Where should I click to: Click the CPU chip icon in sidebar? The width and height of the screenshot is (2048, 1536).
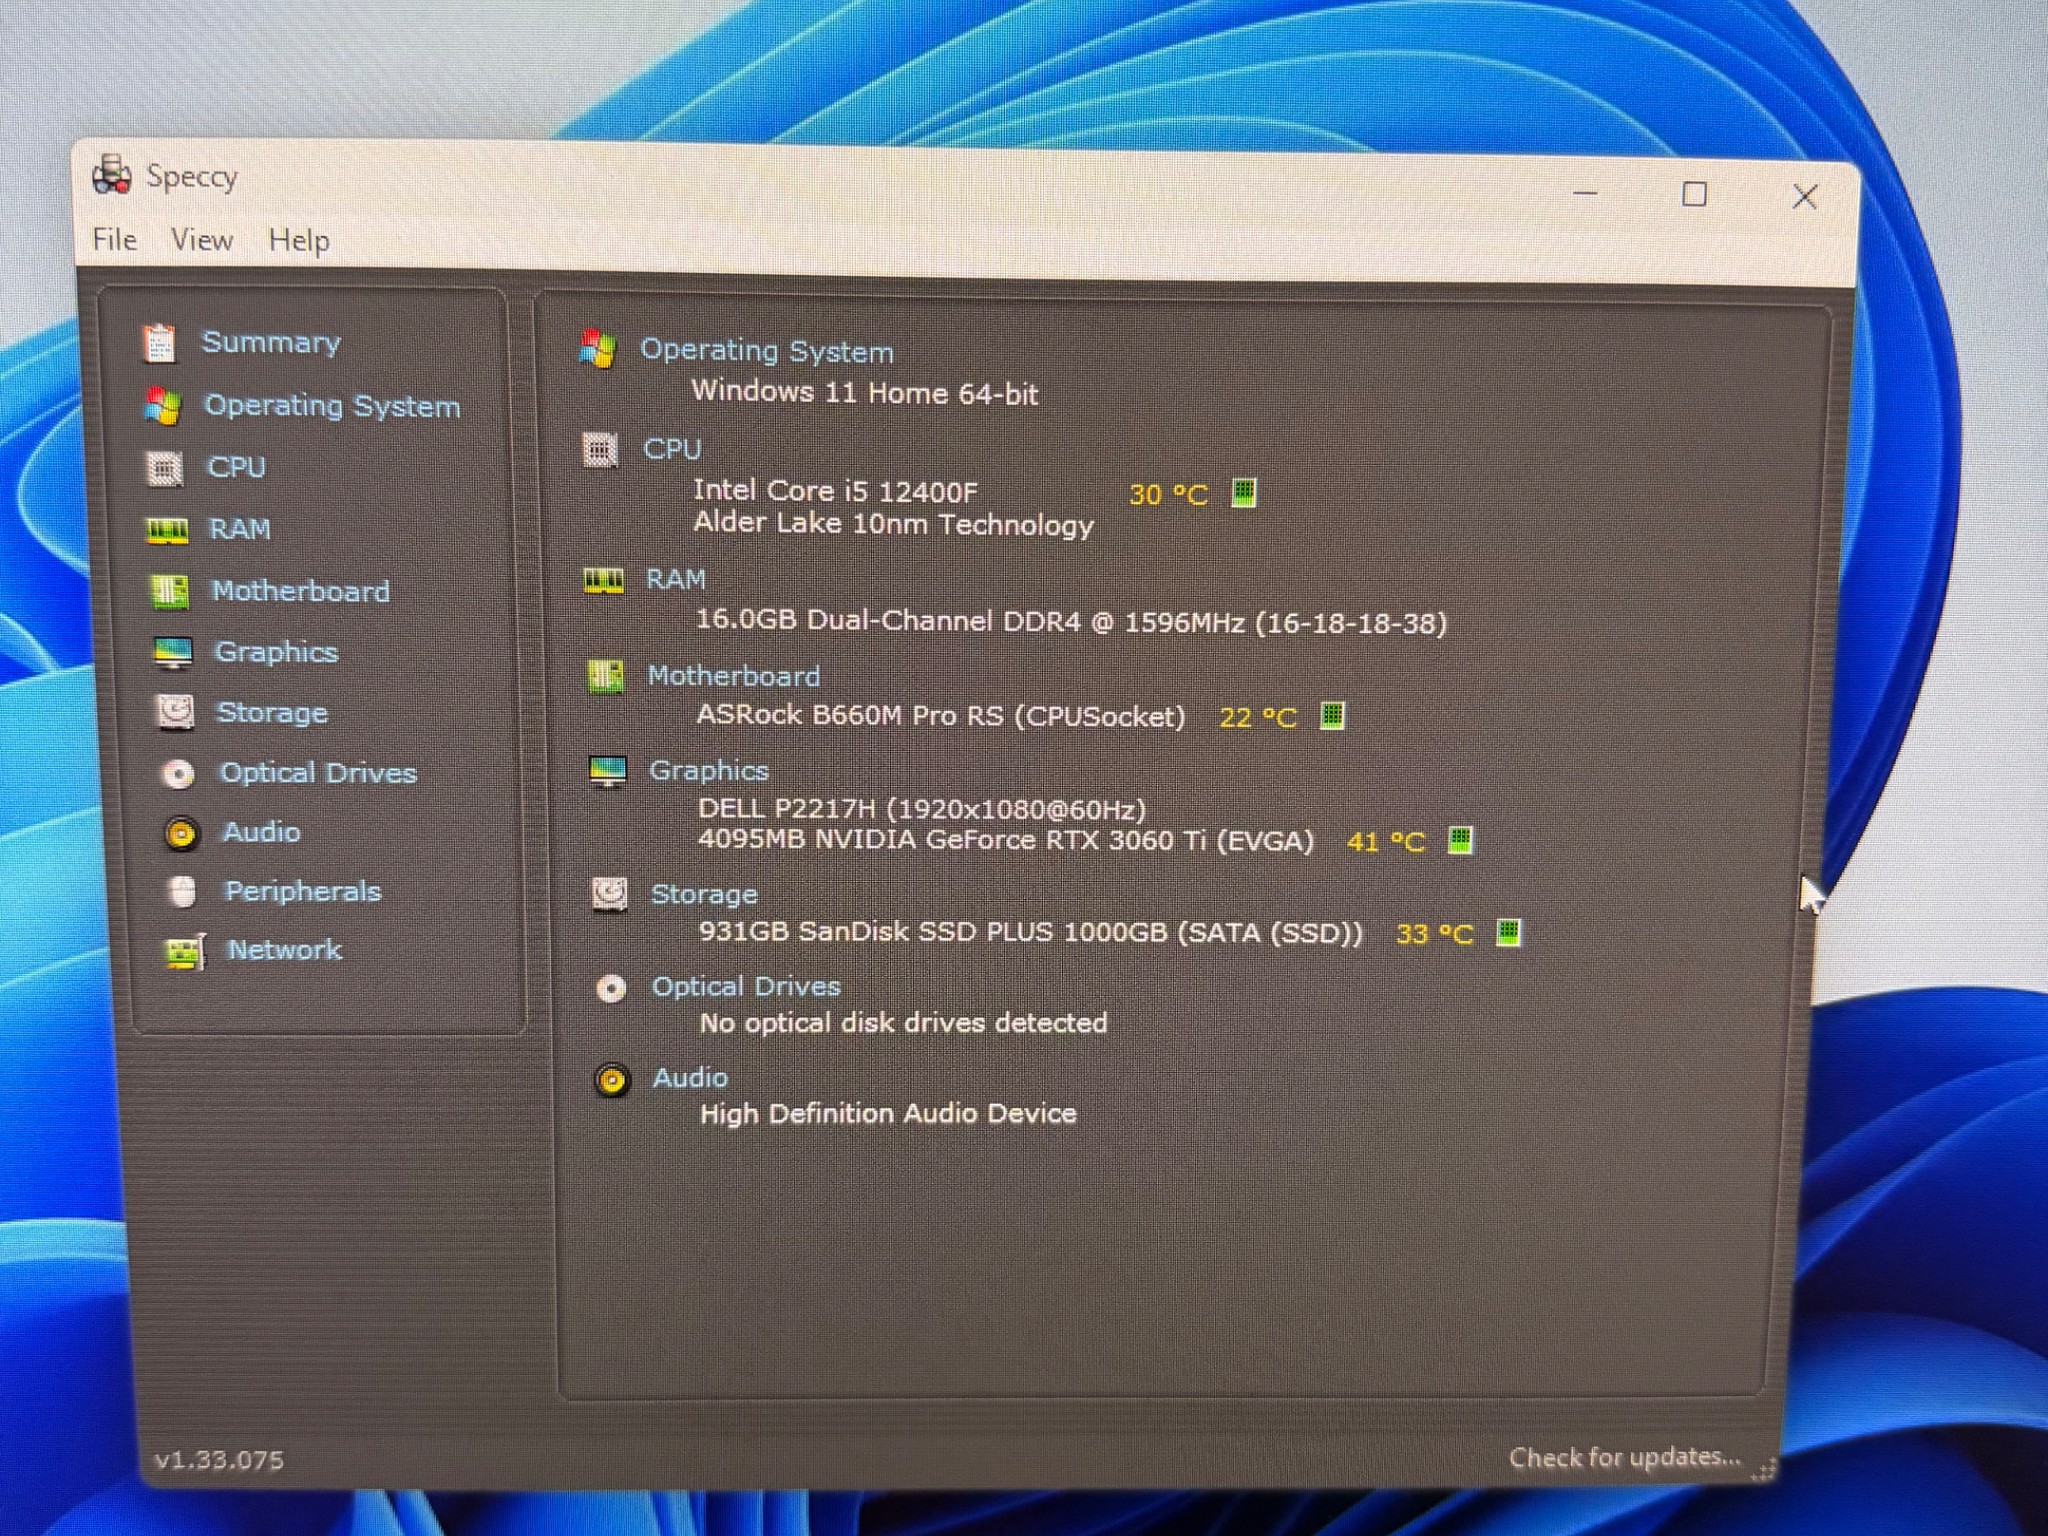click(165, 468)
